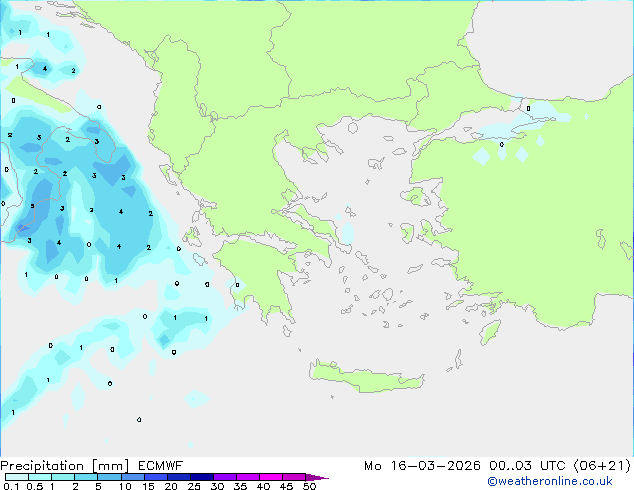Click the 5–10 mm legend color swatch

[109, 477]
